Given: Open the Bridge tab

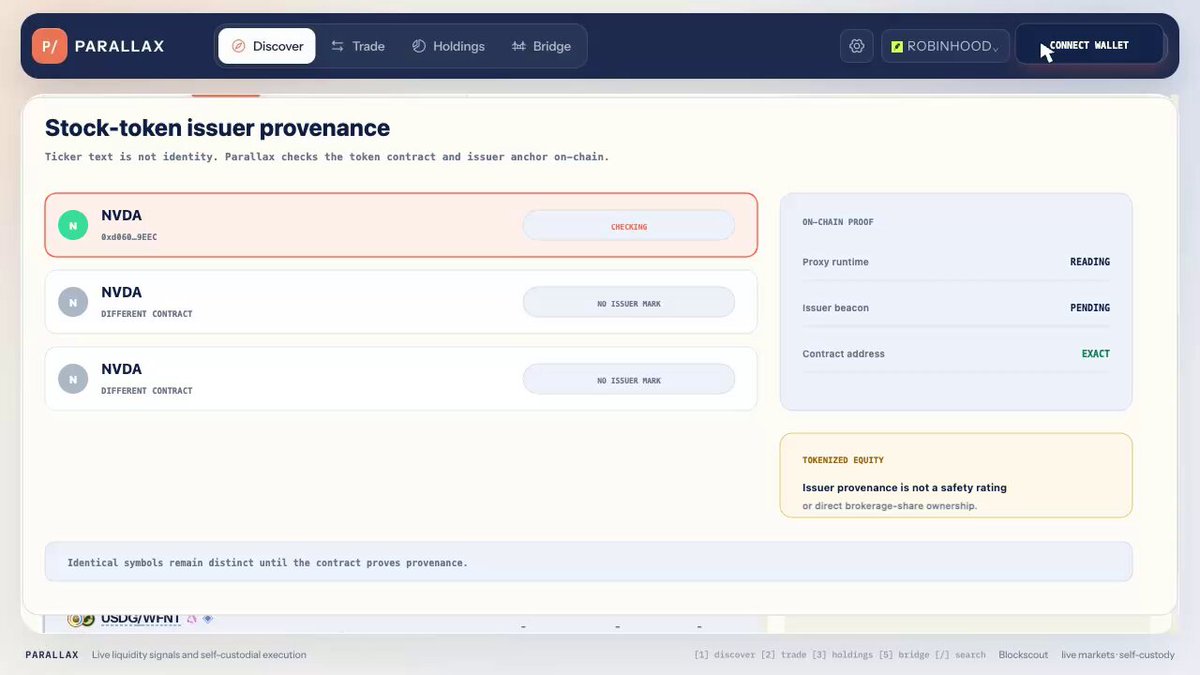Looking at the screenshot, I should click(x=541, y=46).
